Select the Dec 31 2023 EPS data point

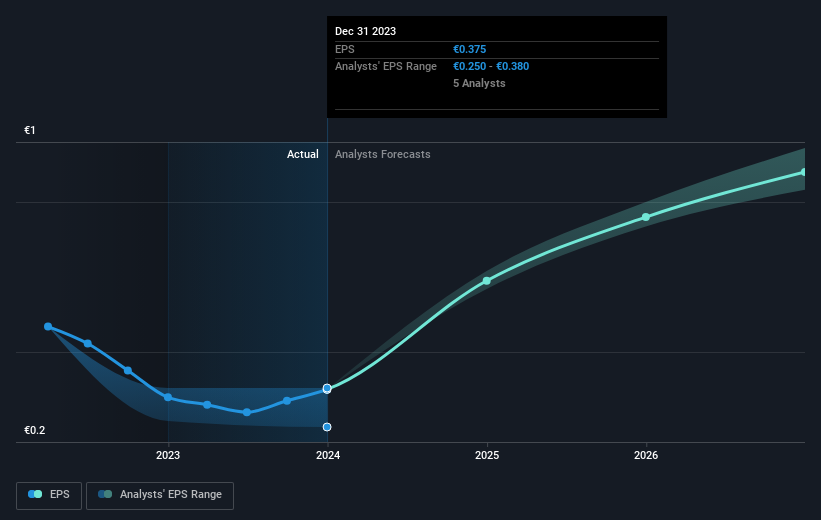tap(327, 389)
